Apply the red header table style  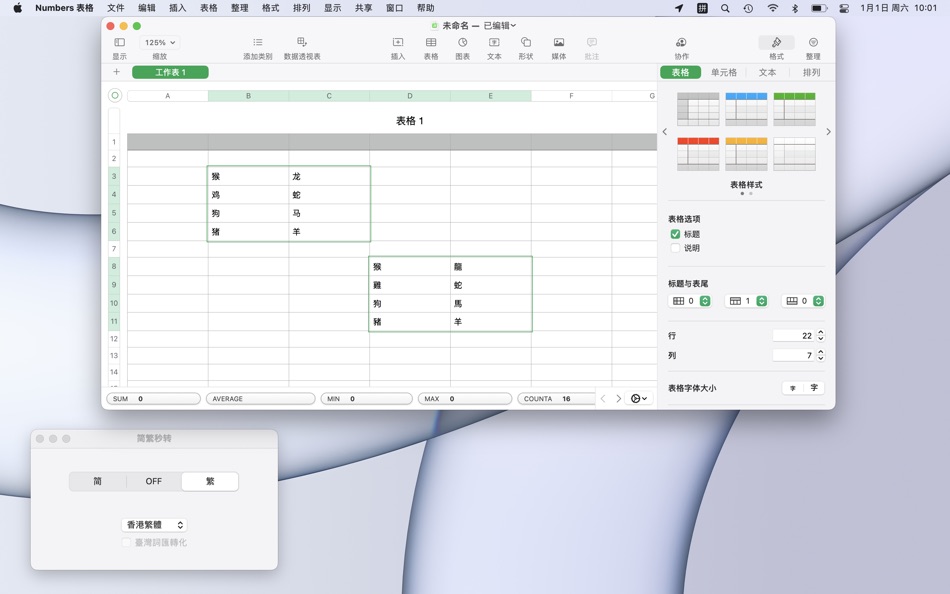pos(698,154)
